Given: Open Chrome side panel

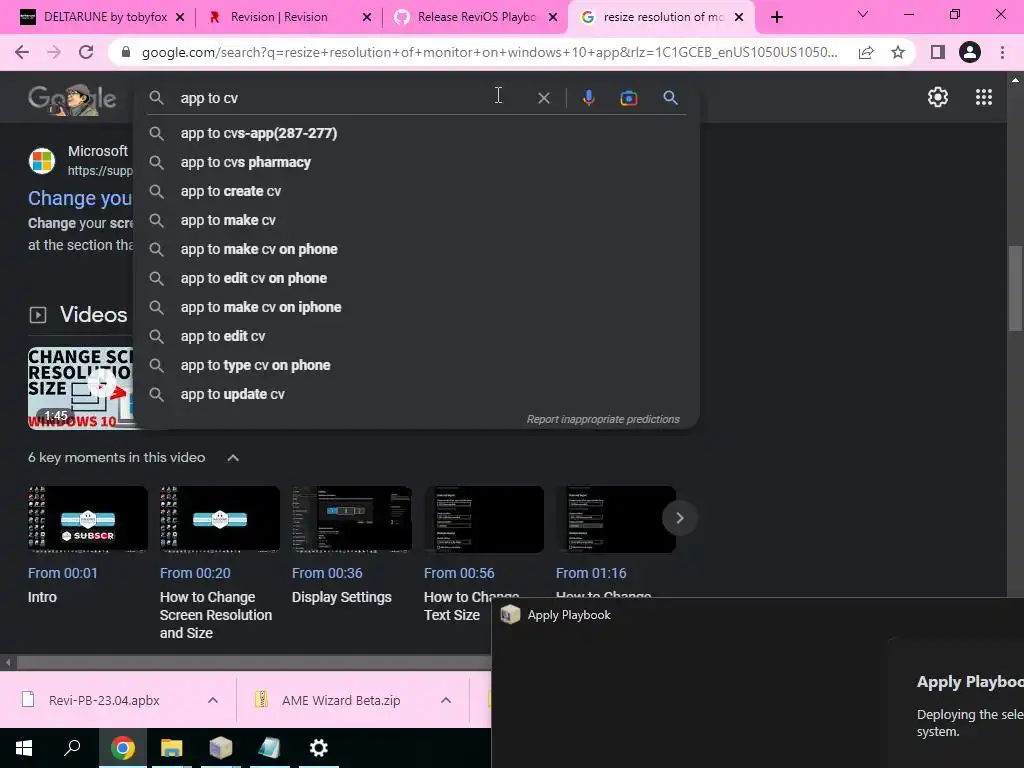Looking at the screenshot, I should tap(938, 52).
